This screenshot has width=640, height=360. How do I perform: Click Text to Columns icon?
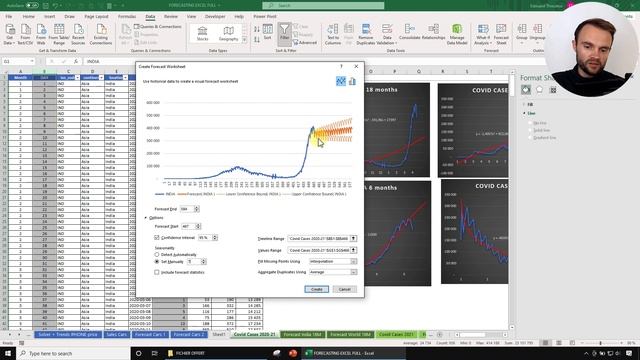(333, 34)
